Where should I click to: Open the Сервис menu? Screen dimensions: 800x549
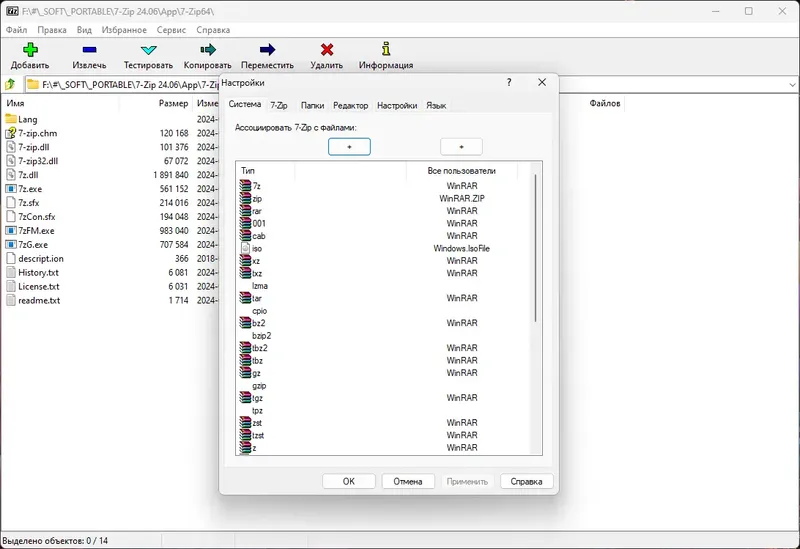point(171,30)
